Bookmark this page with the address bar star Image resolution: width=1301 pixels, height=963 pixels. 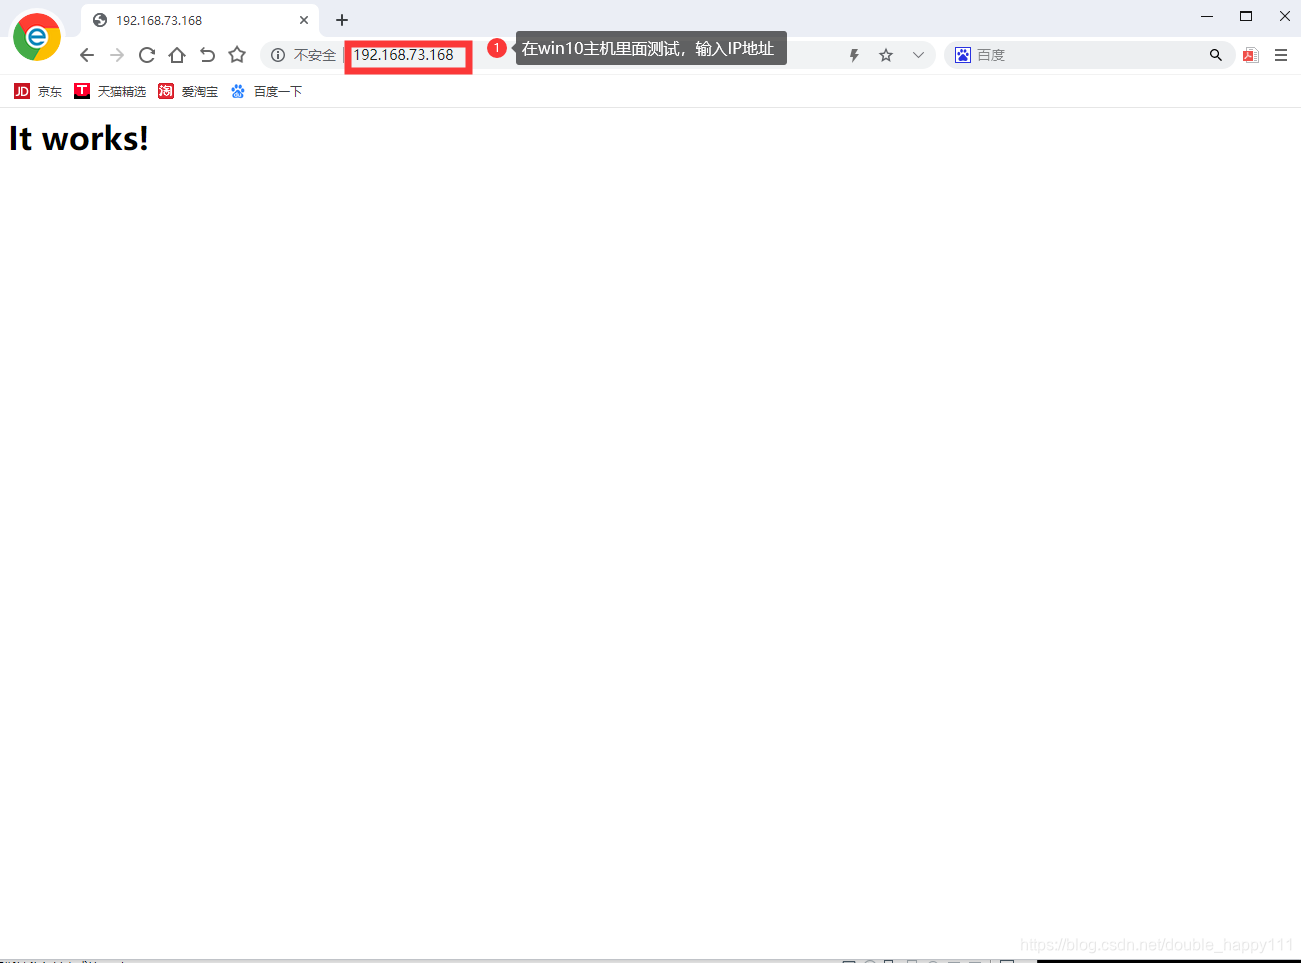886,55
